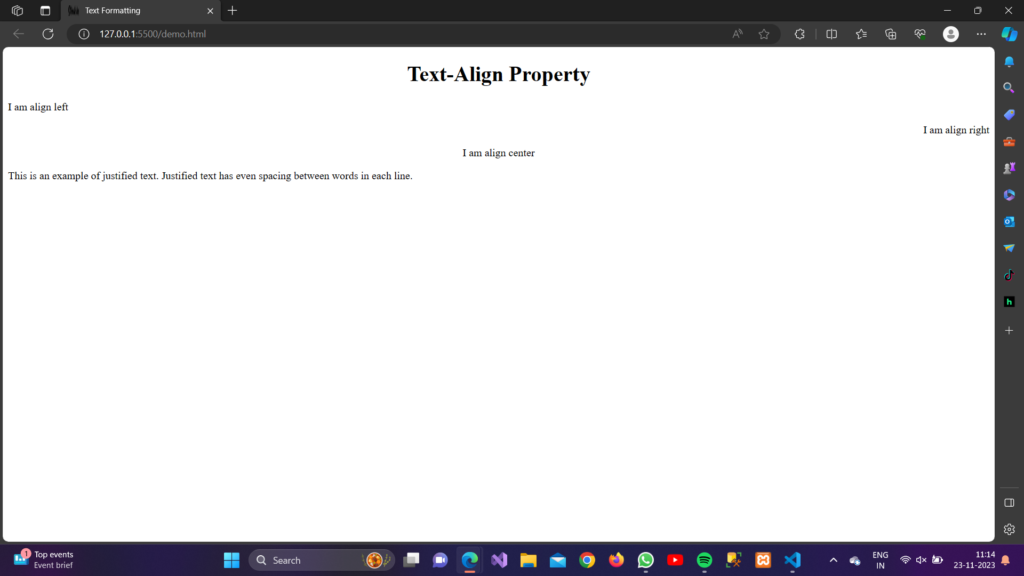This screenshot has height=576, width=1024.
Task: Open the Extensions puzzle icon
Action: (x=799, y=34)
